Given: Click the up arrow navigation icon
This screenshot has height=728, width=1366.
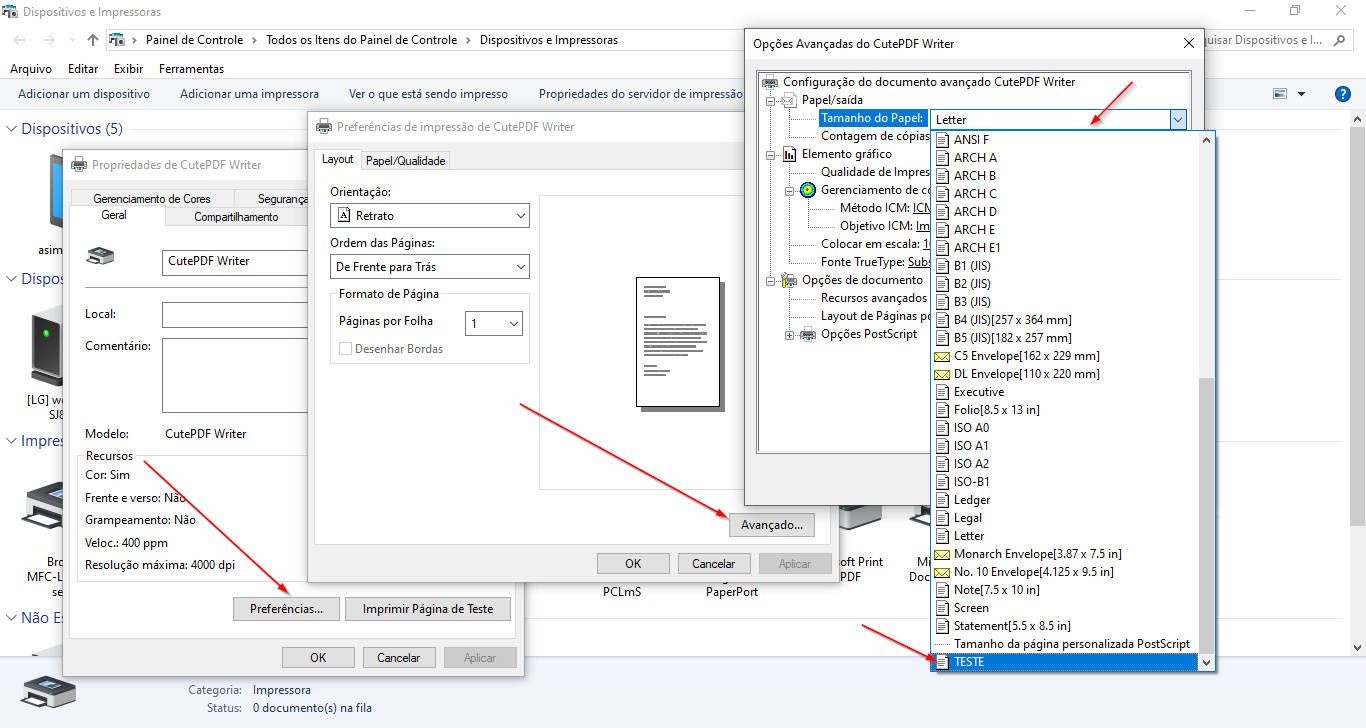Looking at the screenshot, I should (93, 40).
